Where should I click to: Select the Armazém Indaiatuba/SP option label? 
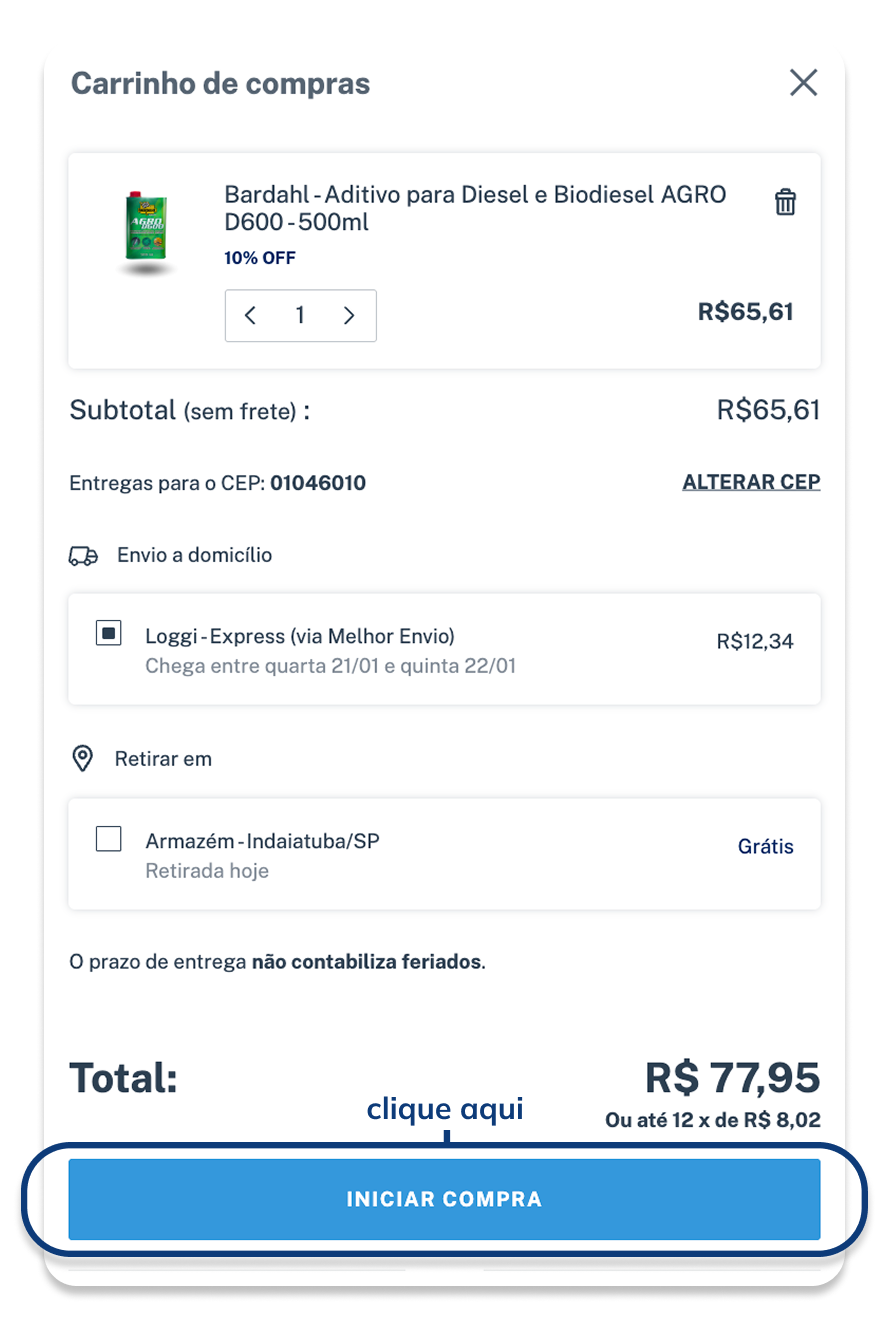coord(262,841)
